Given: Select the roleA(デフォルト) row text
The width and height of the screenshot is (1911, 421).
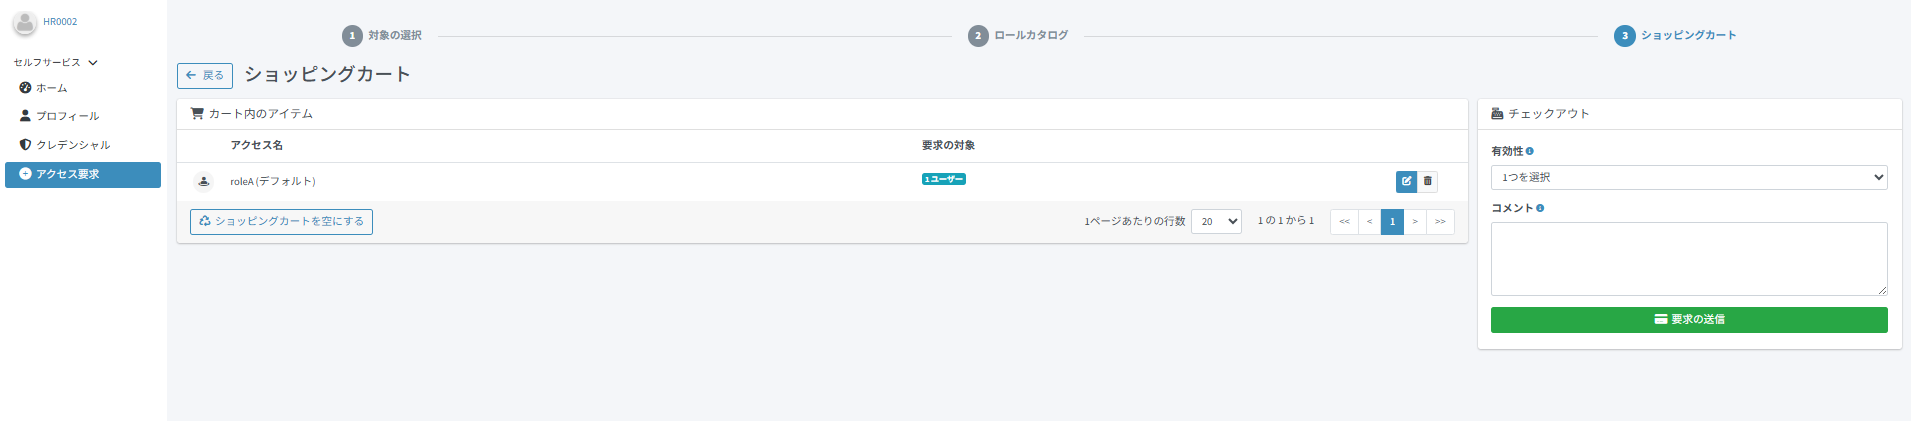Looking at the screenshot, I should point(273,182).
